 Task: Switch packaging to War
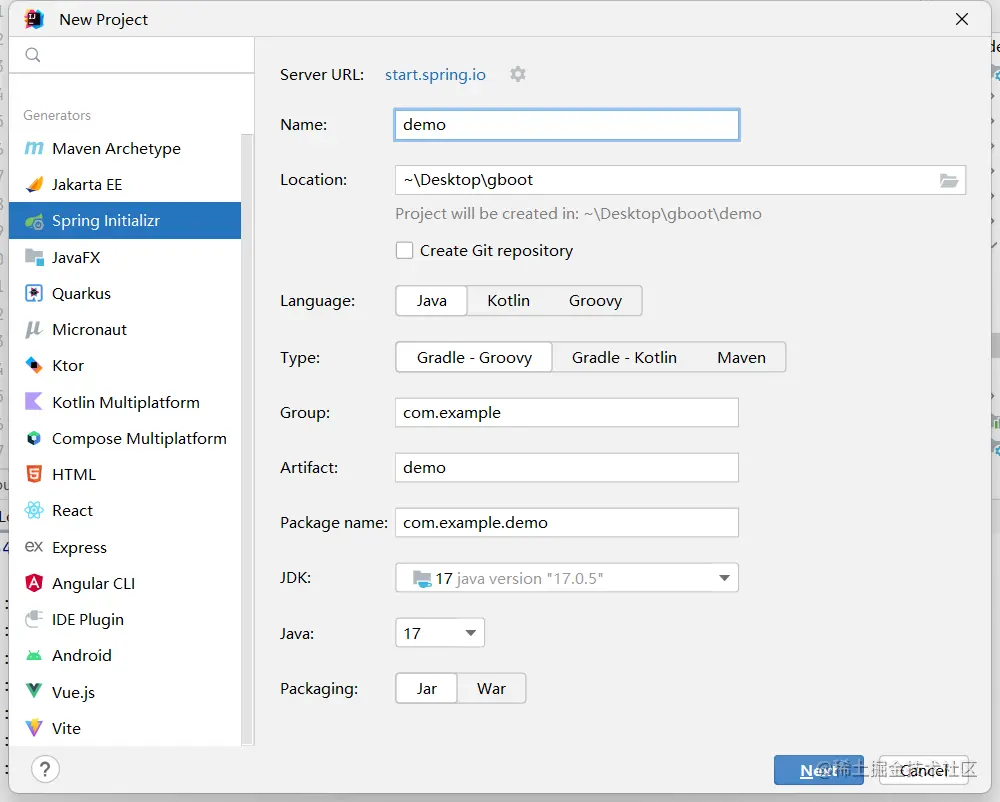[x=491, y=689]
